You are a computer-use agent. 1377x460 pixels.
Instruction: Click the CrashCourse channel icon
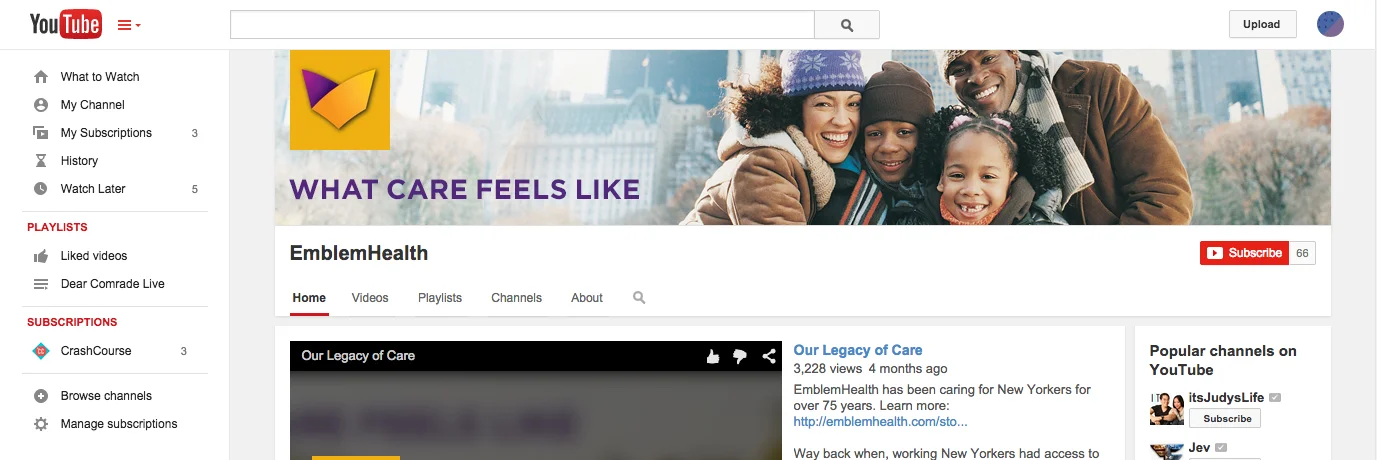[41, 351]
